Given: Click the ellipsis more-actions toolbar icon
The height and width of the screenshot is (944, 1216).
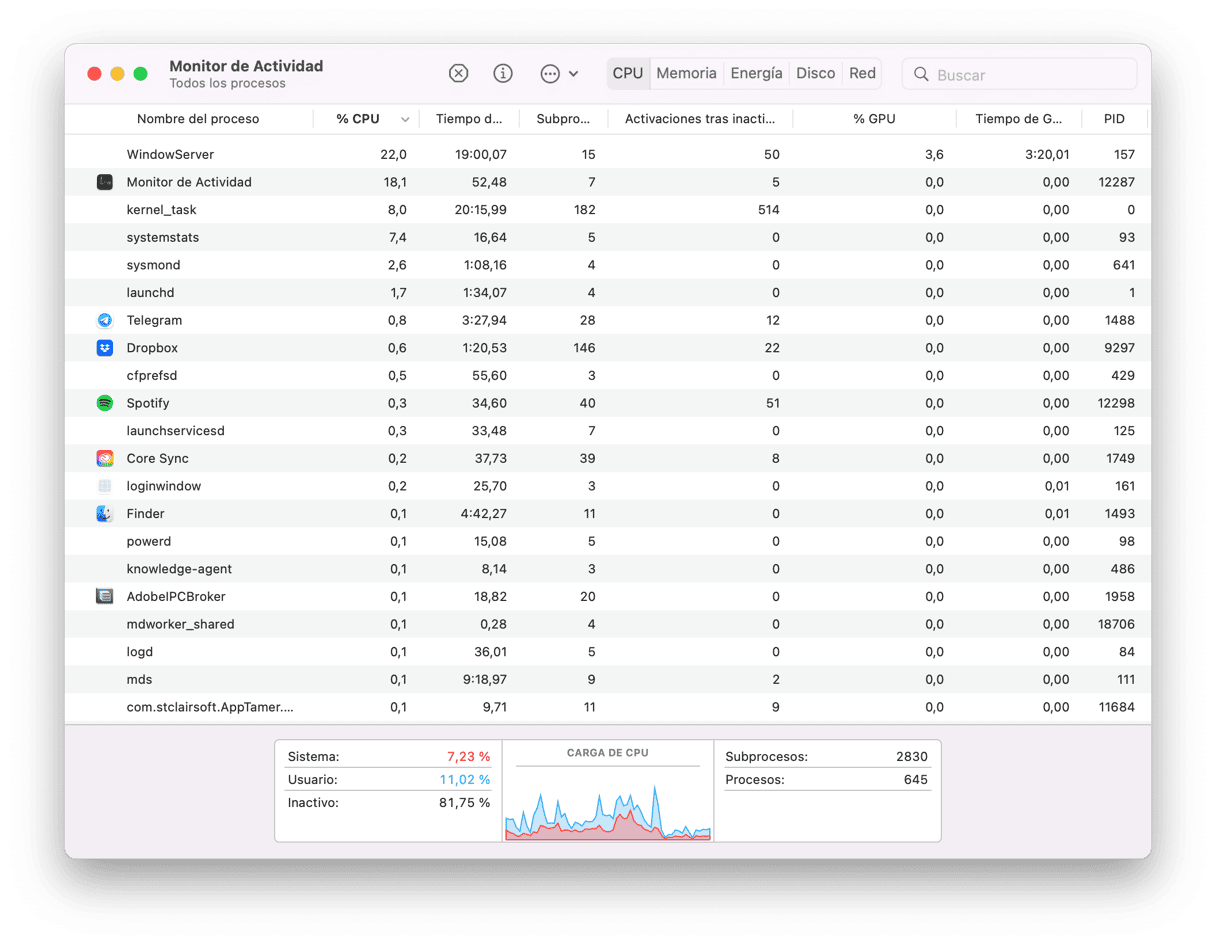Looking at the screenshot, I should pos(549,74).
